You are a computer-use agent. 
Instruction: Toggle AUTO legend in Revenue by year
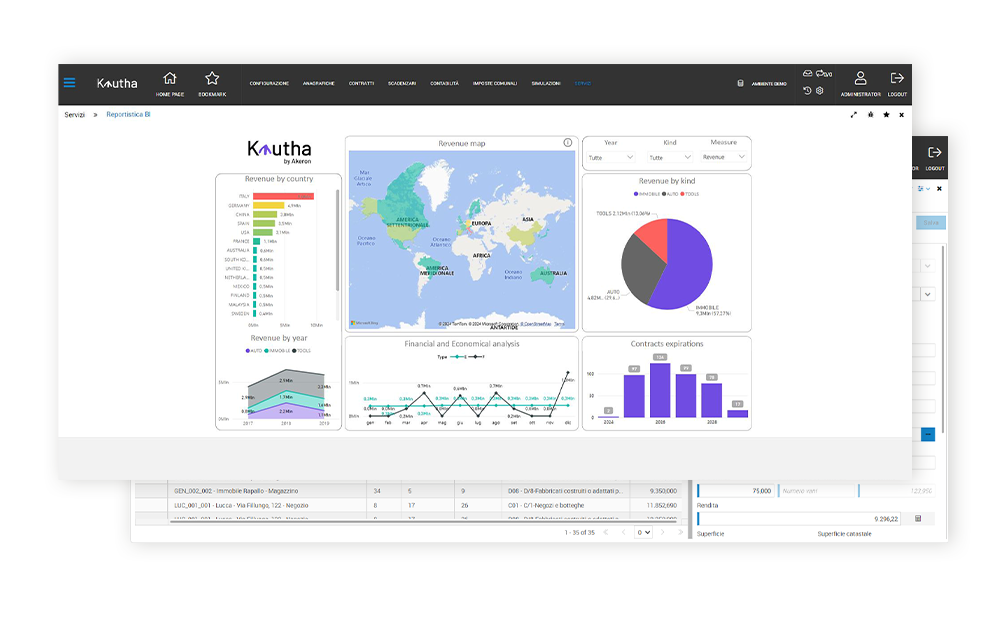click(254, 351)
